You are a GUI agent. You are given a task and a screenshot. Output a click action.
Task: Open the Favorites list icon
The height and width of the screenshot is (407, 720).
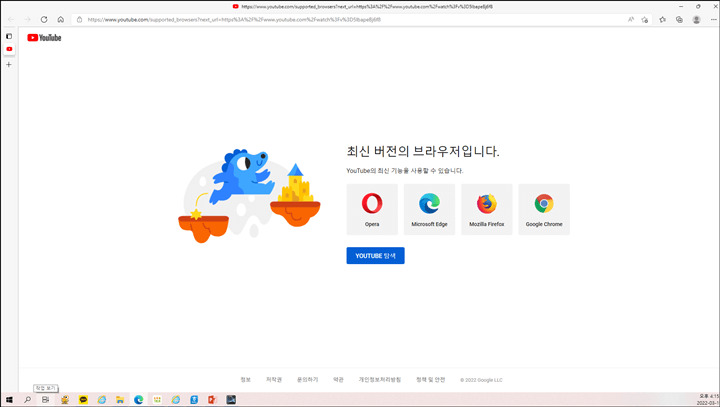[x=662, y=19]
